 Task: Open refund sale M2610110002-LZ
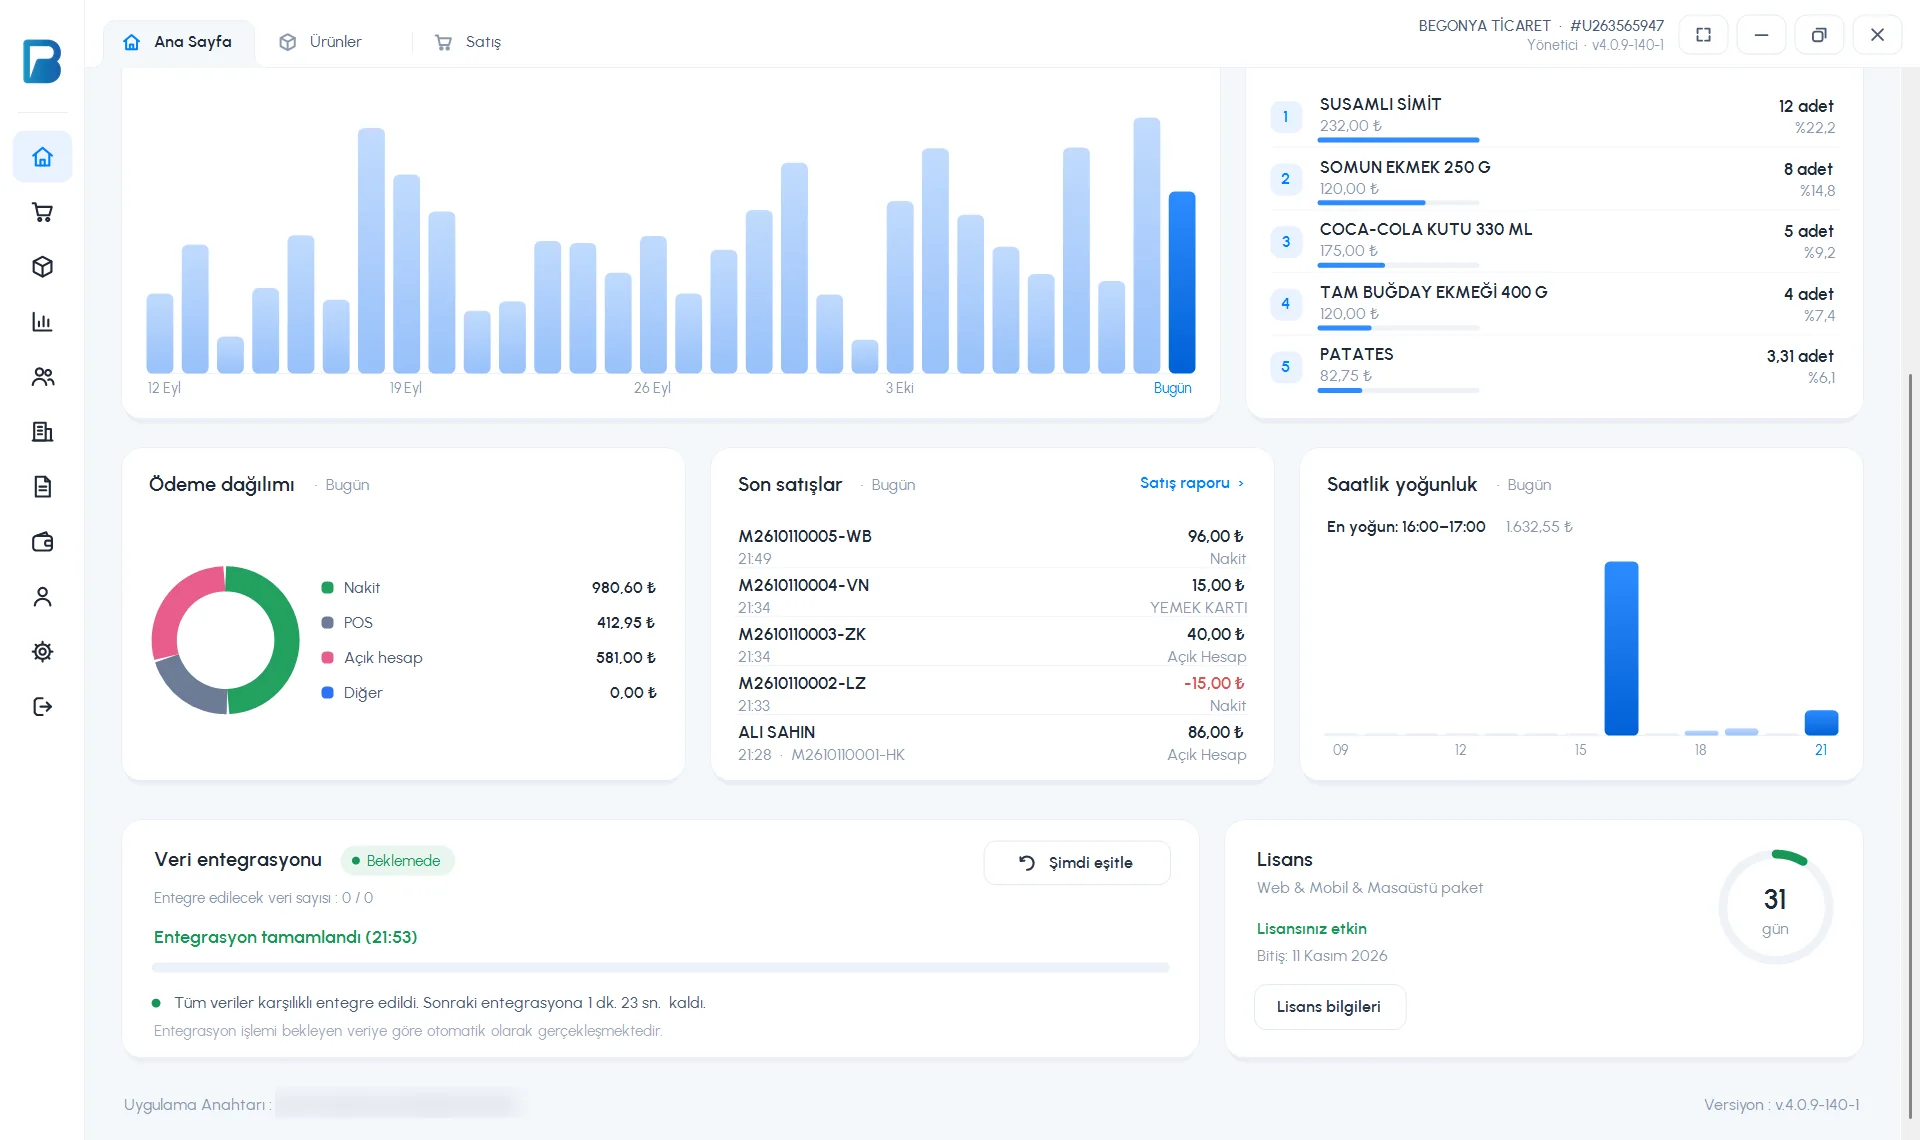pyautogui.click(x=992, y=693)
